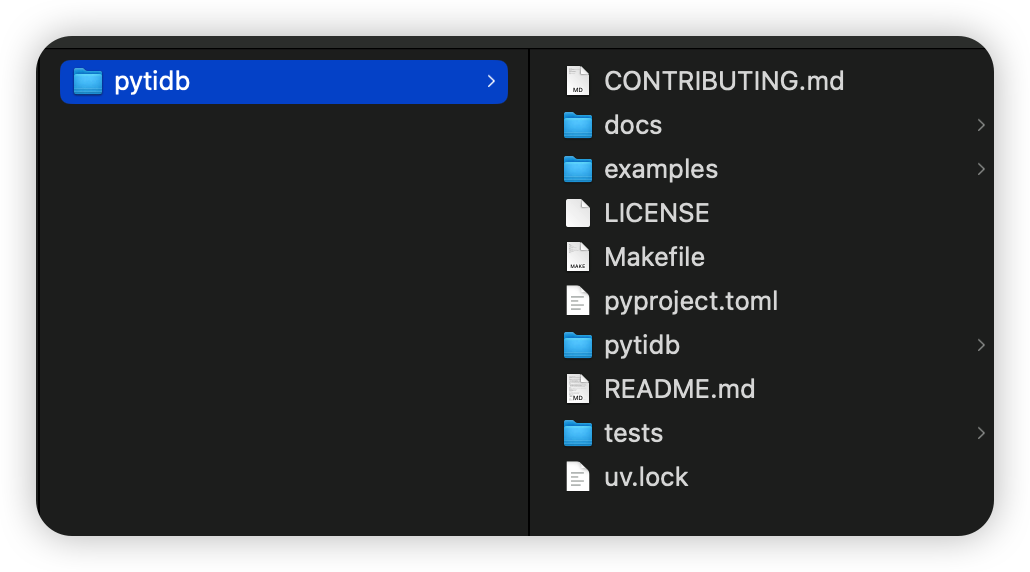Click the examples folder icon
This screenshot has height=572, width=1030.
tap(578, 169)
